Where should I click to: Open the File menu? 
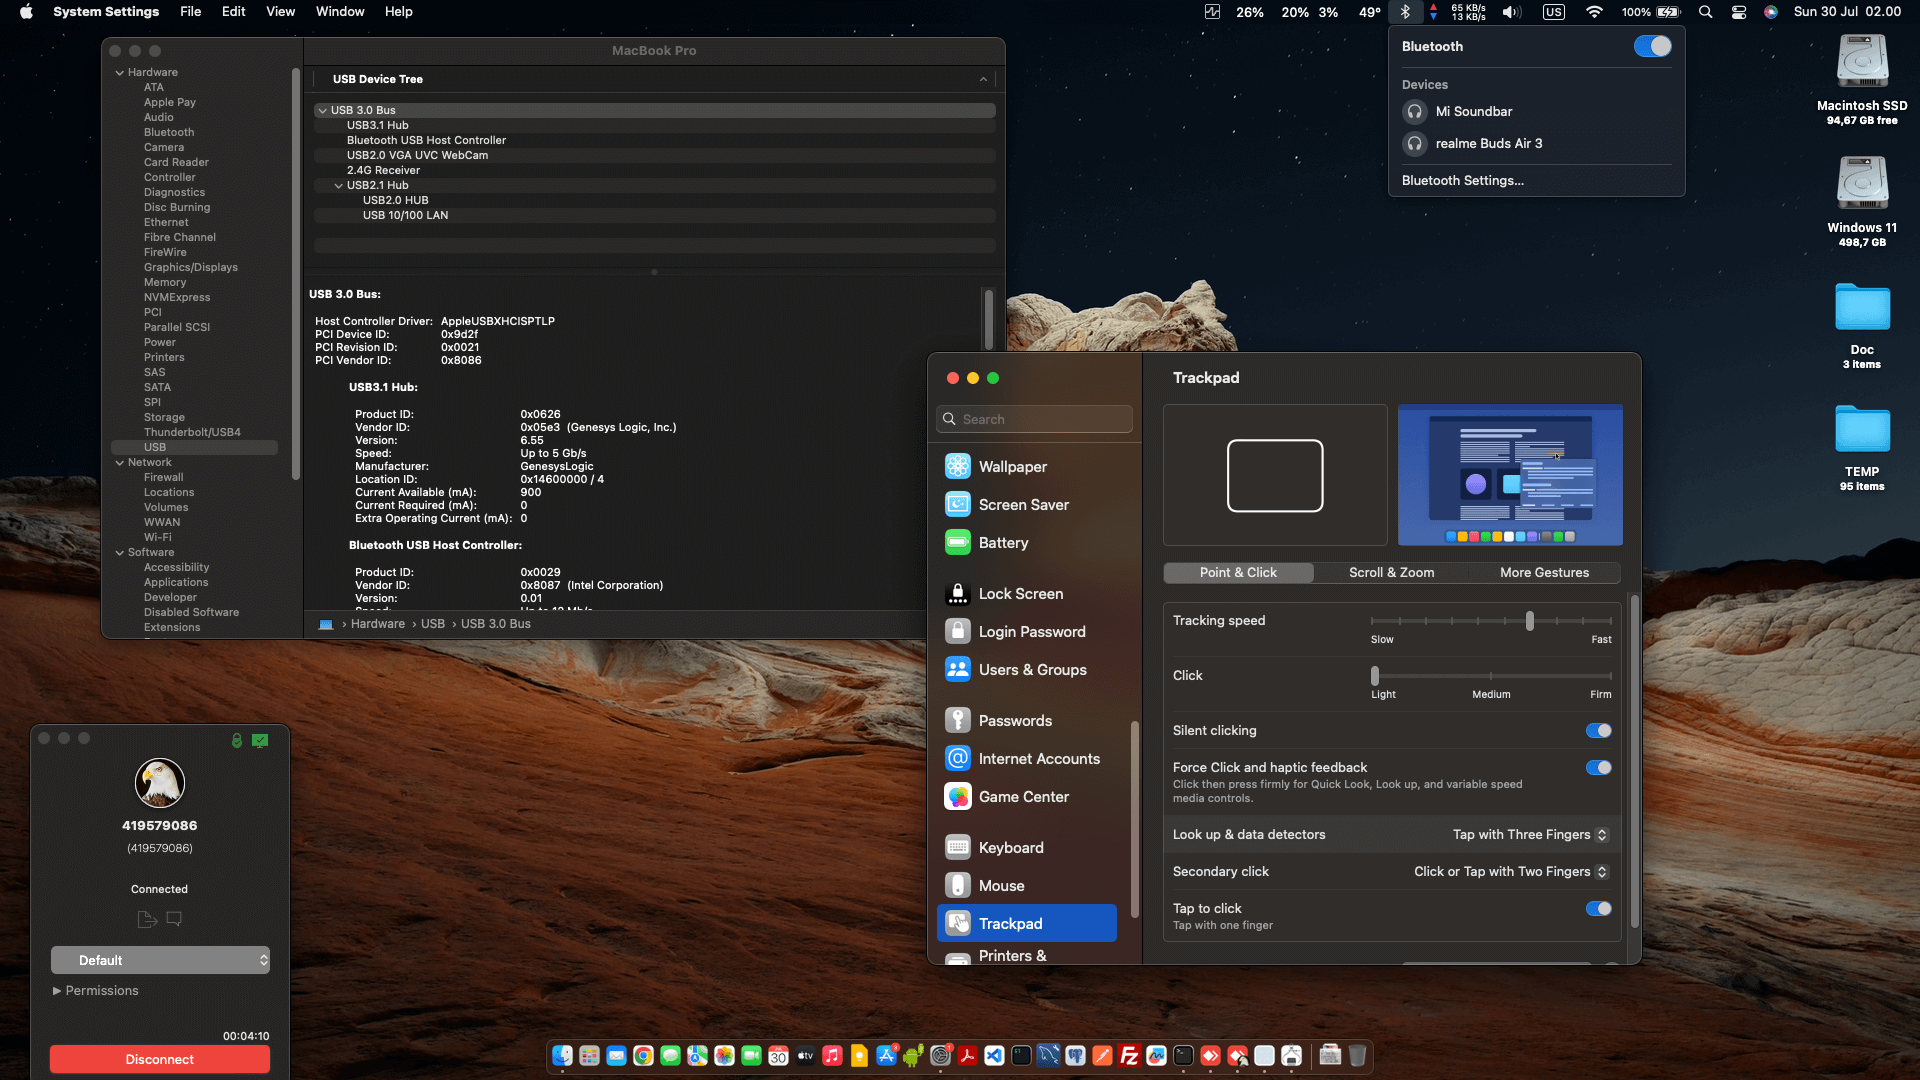pyautogui.click(x=190, y=12)
